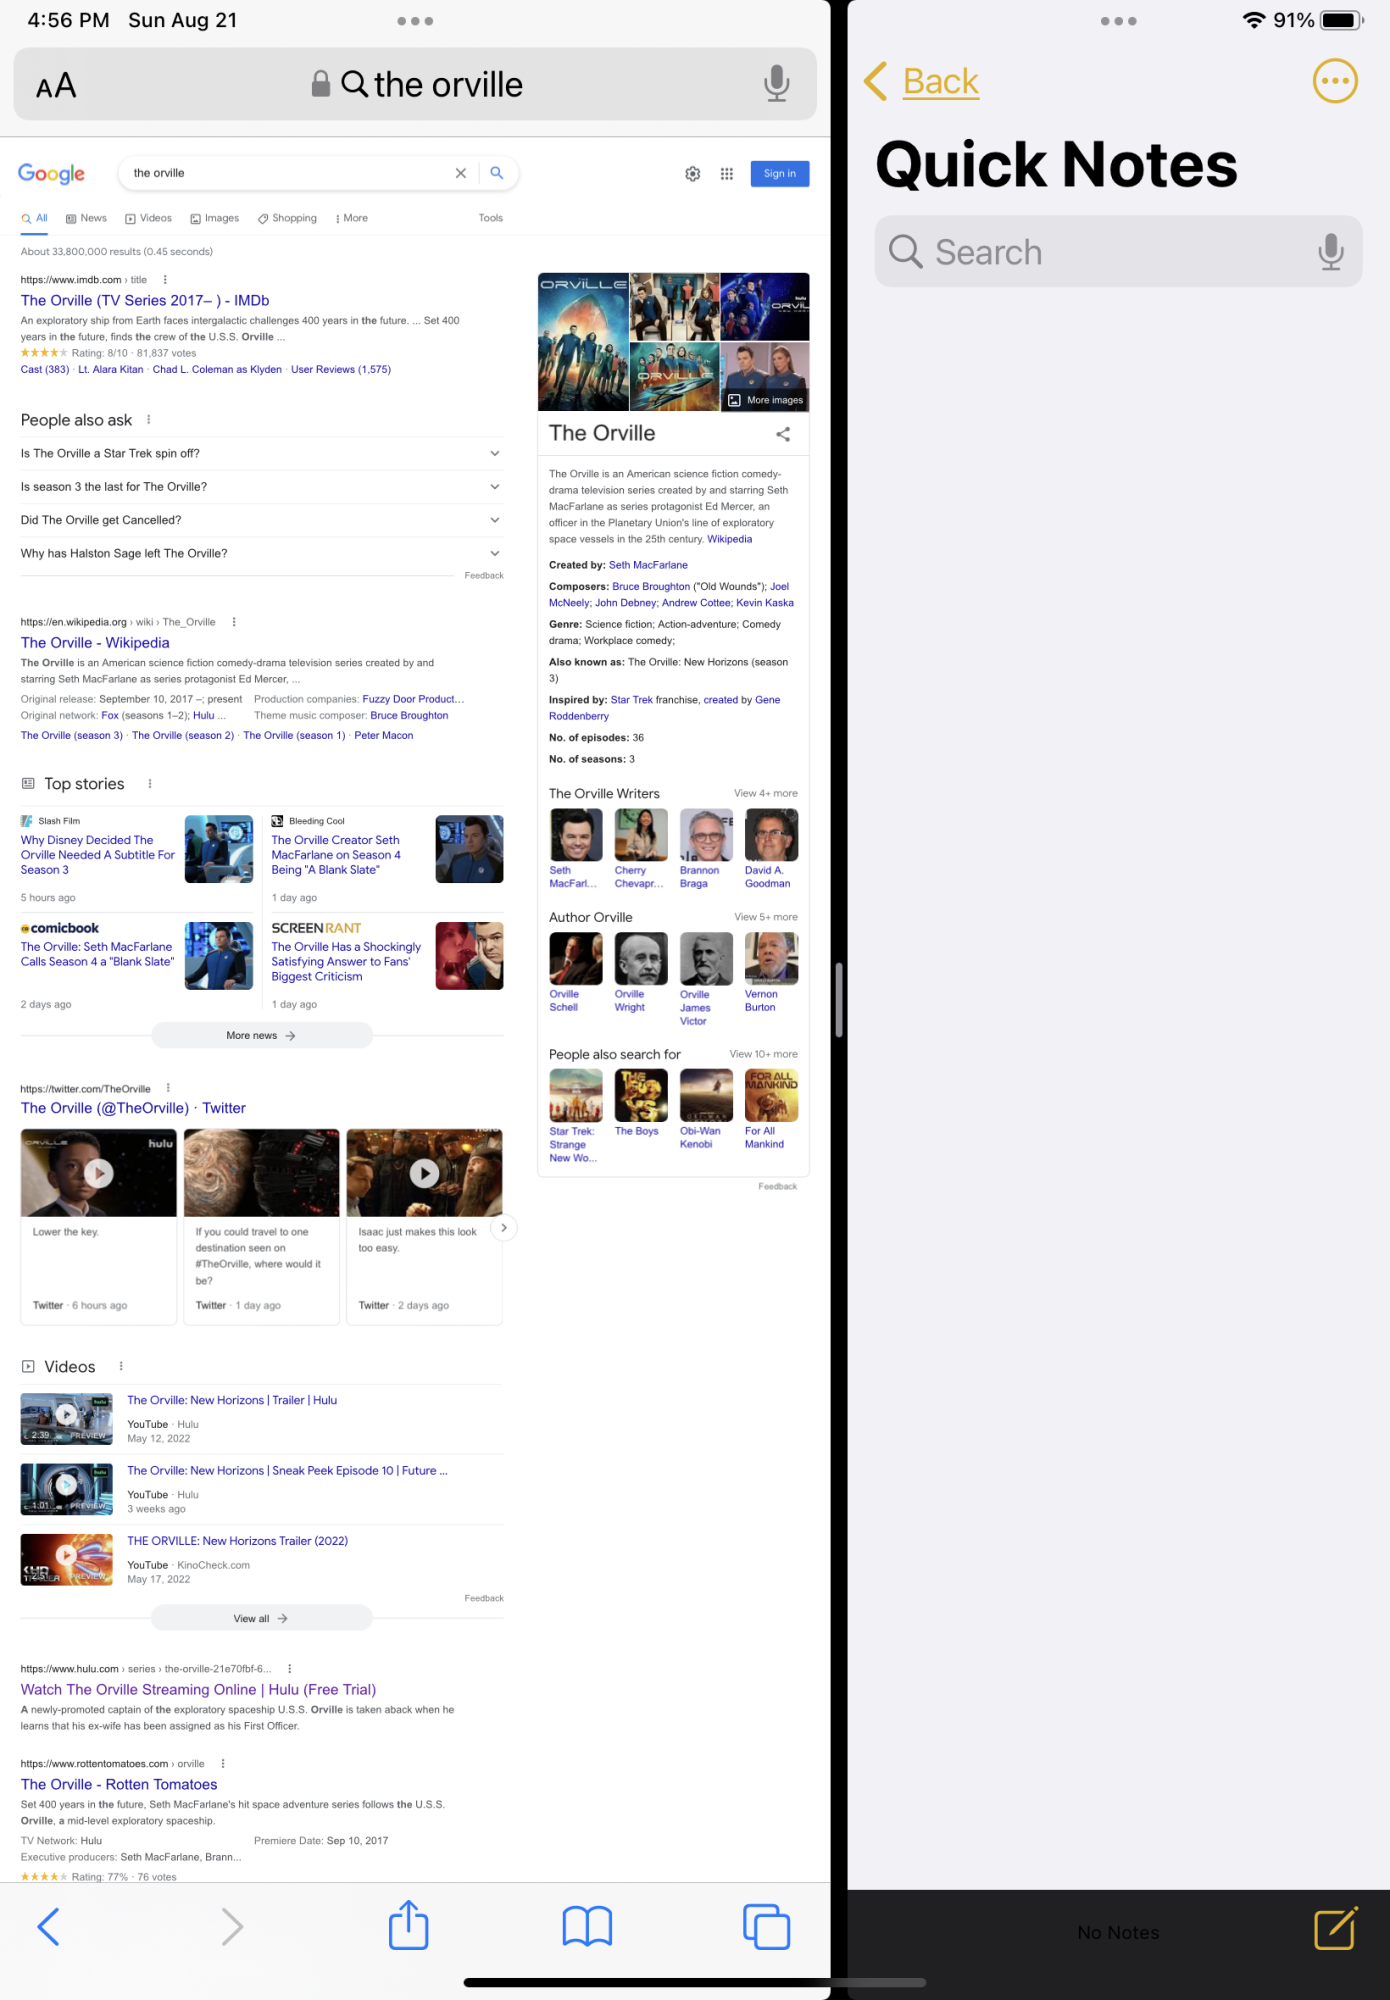Screen dimensions: 1390x2000
Task: Play the 'Lower the key' Twitter video
Action: click(x=98, y=1173)
